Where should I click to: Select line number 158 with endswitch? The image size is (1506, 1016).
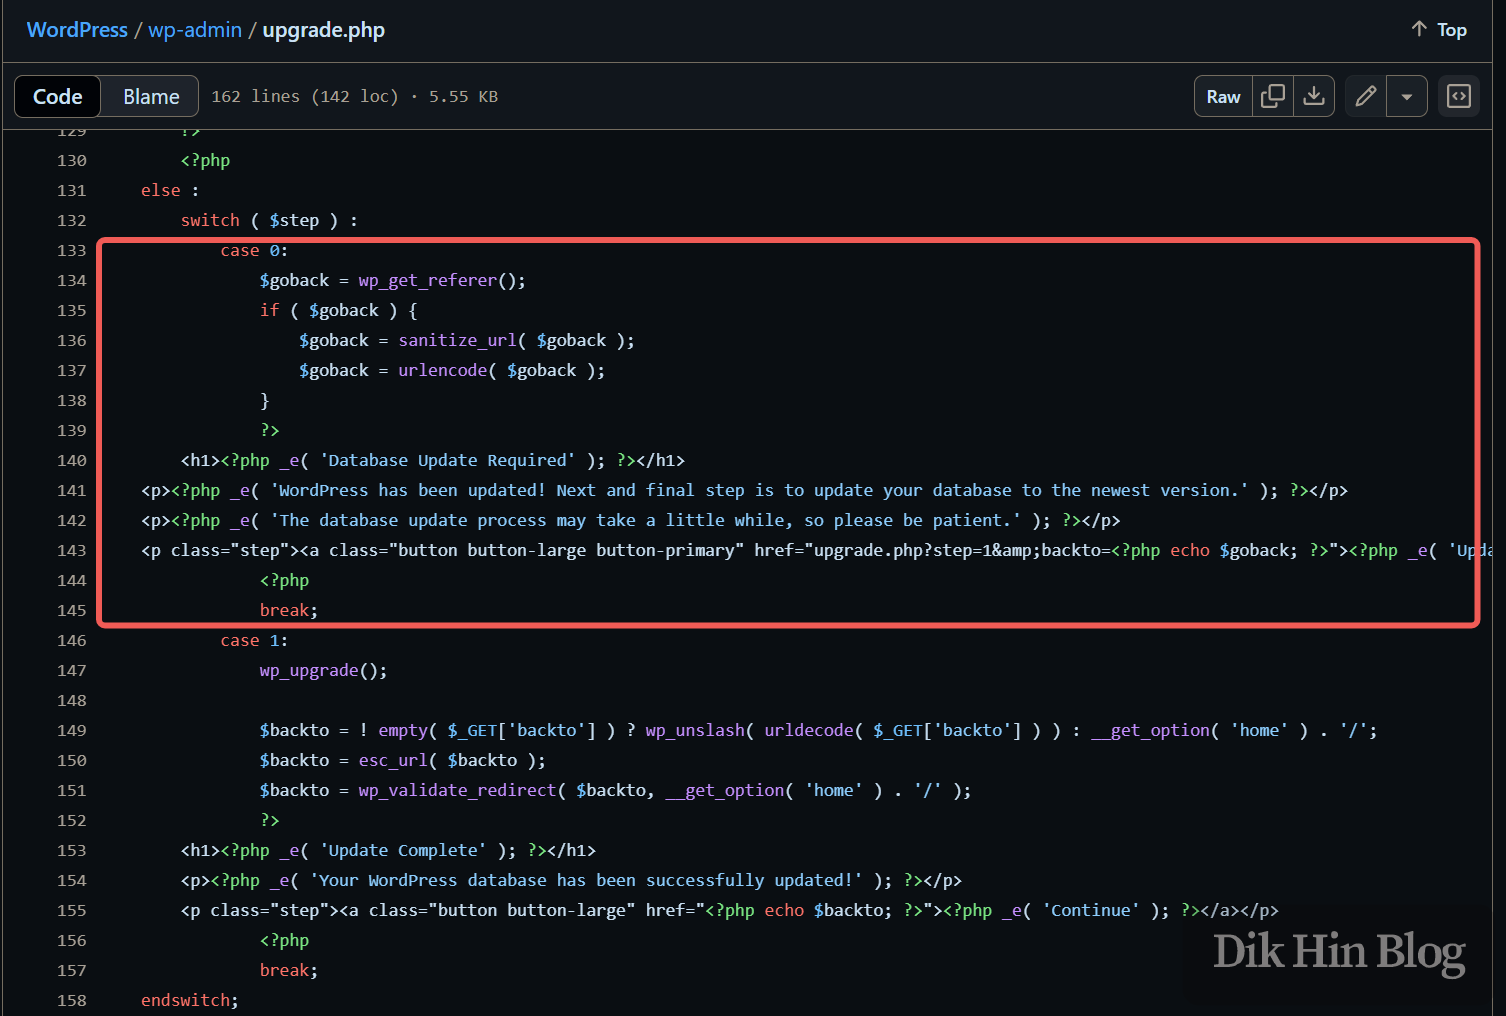[x=71, y=999]
